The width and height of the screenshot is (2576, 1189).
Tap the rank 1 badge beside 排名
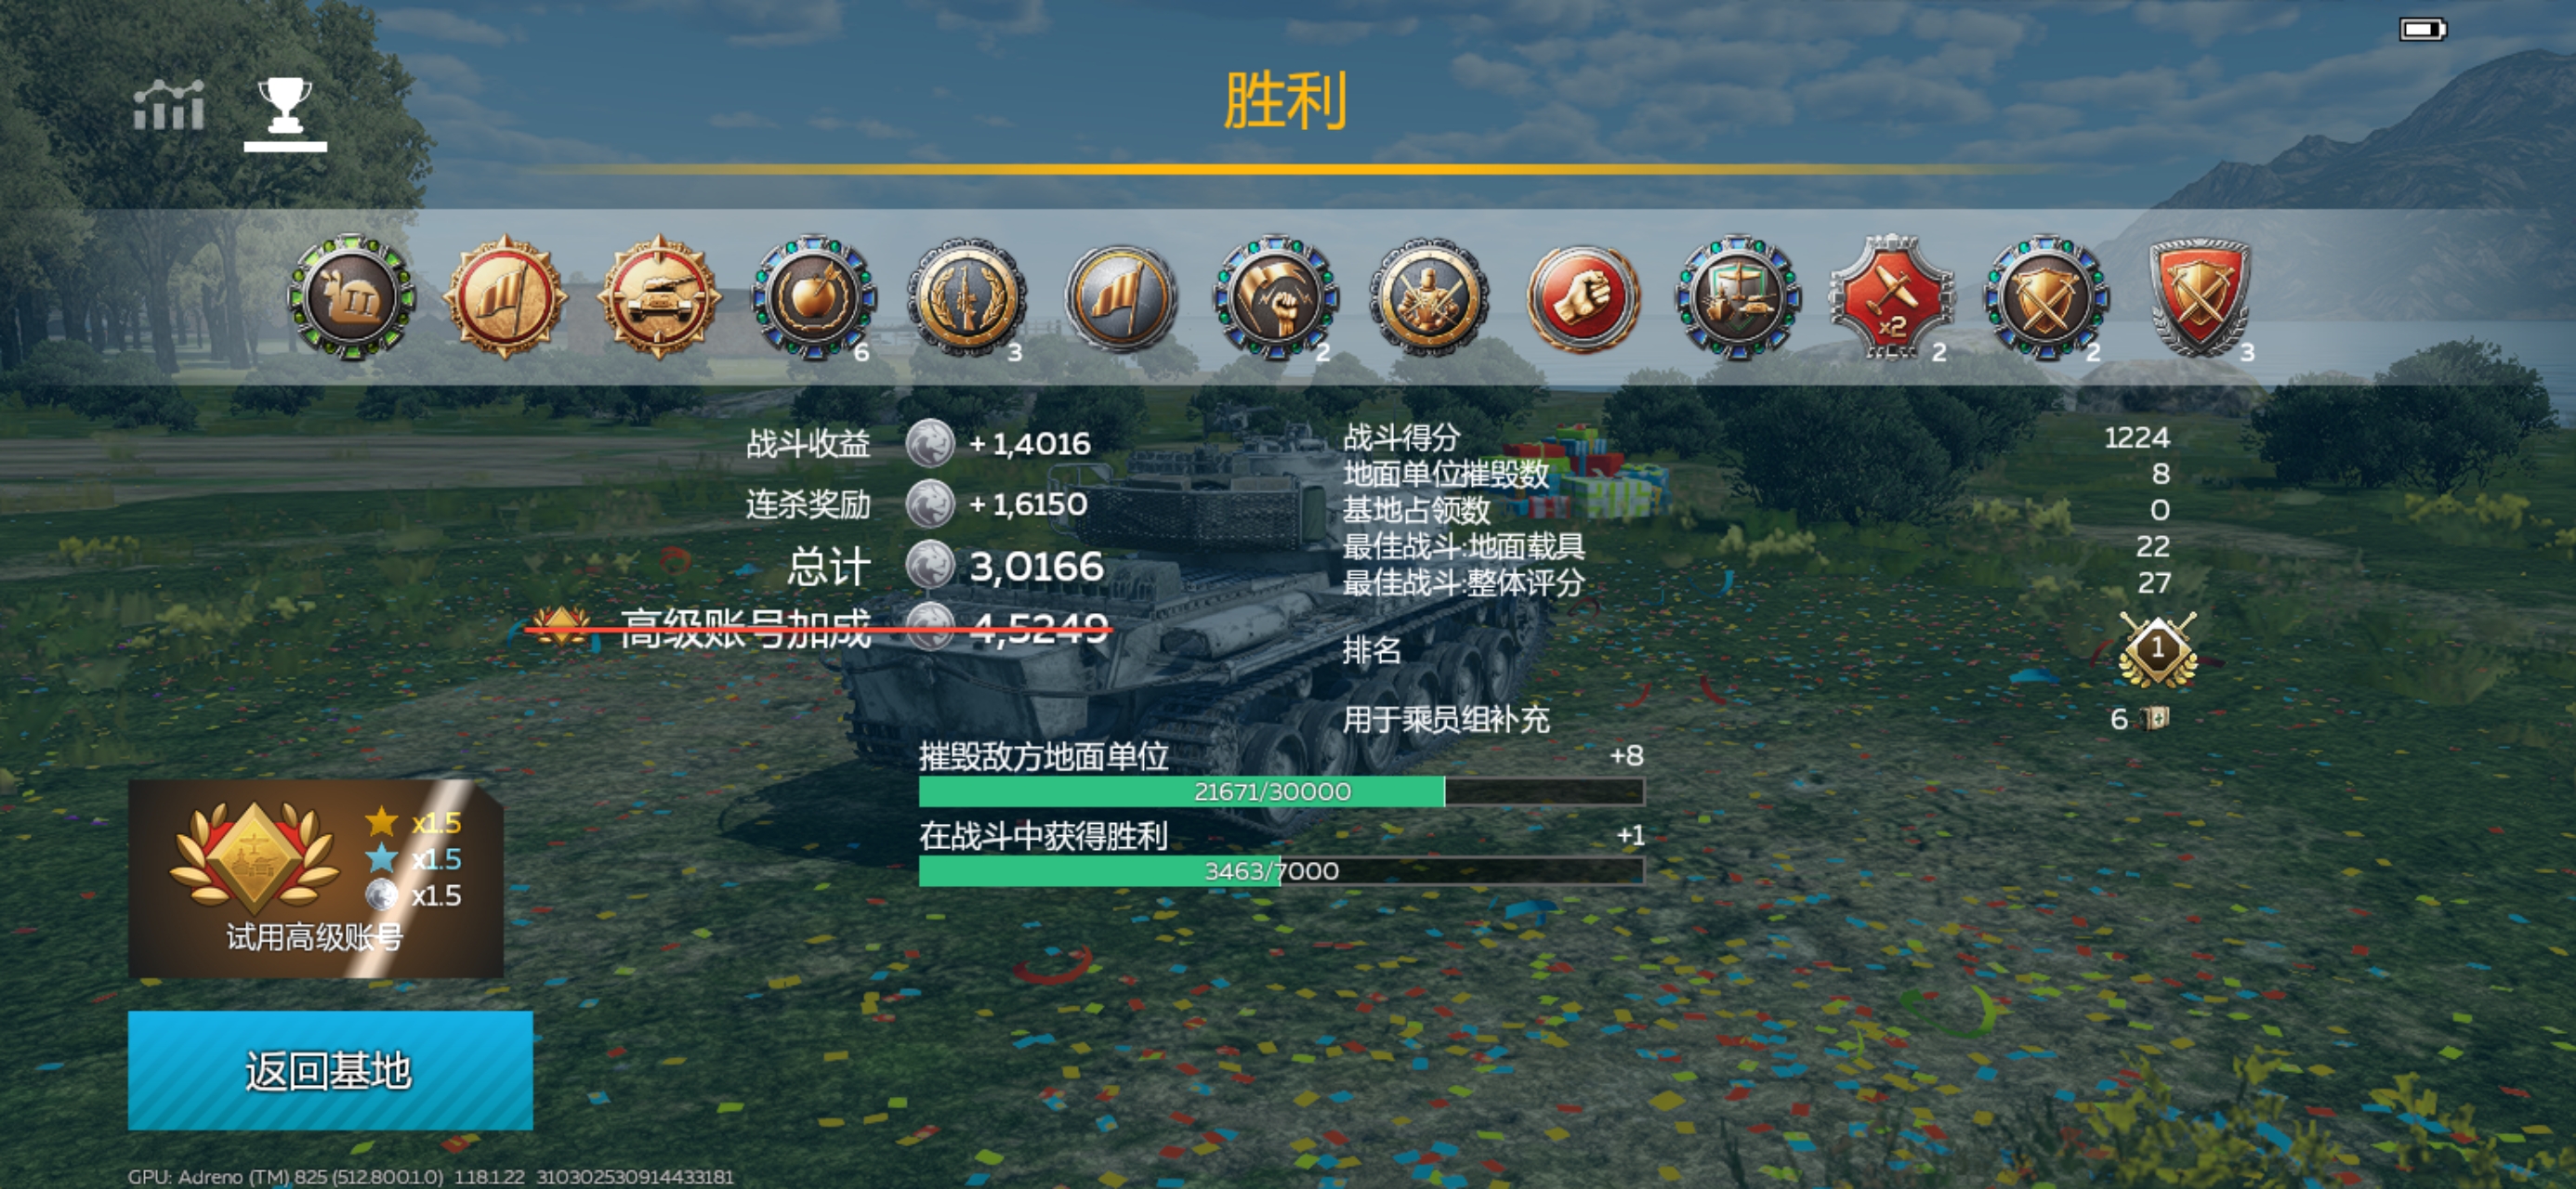coord(2157,650)
